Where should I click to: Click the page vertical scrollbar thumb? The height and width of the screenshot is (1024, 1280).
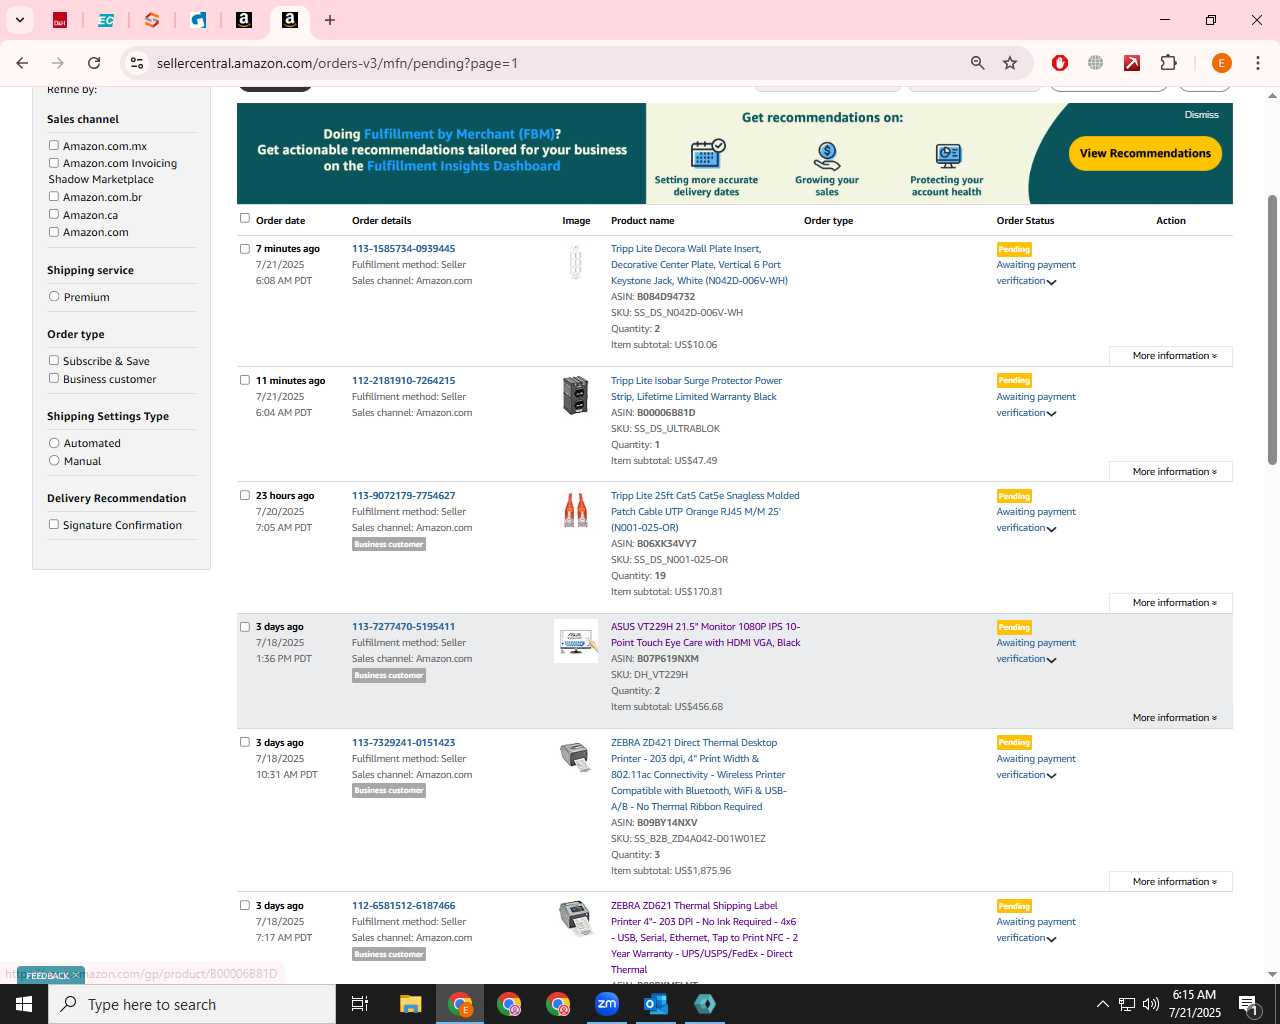[1272, 330]
